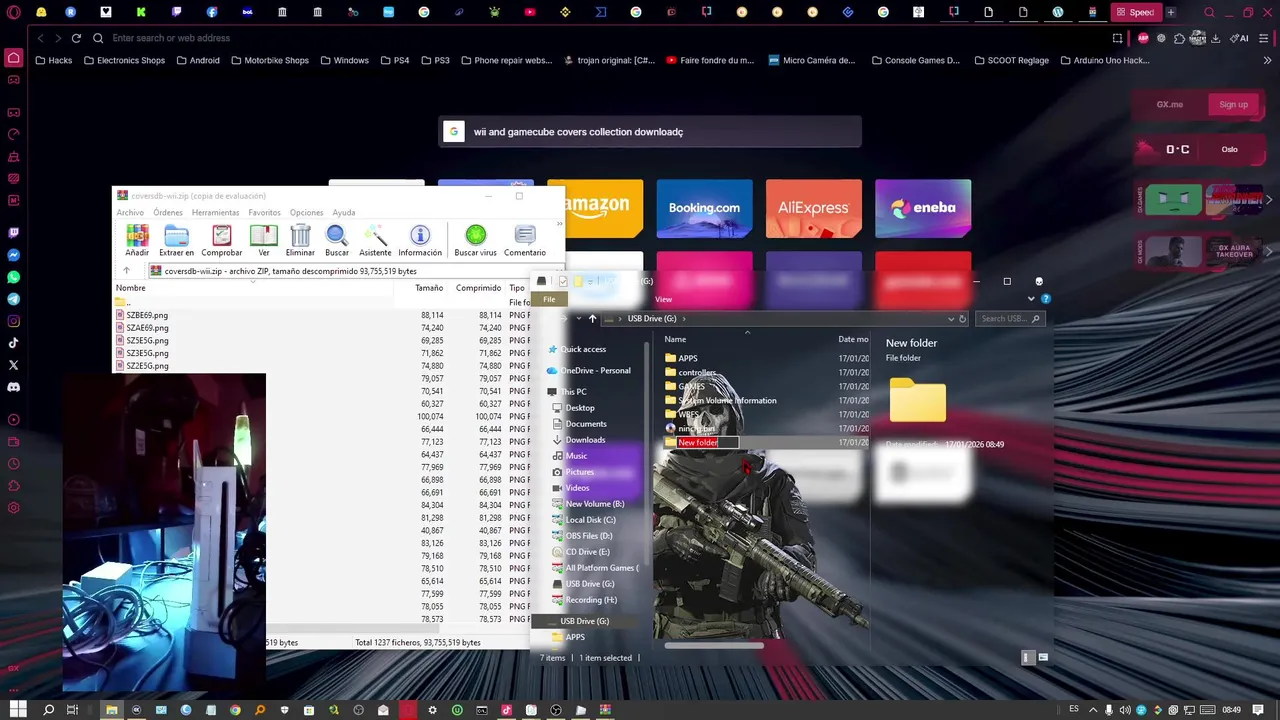Click the Eliminar trash icon in WinRAR
The width and height of the screenshot is (1280, 720).
(x=300, y=240)
